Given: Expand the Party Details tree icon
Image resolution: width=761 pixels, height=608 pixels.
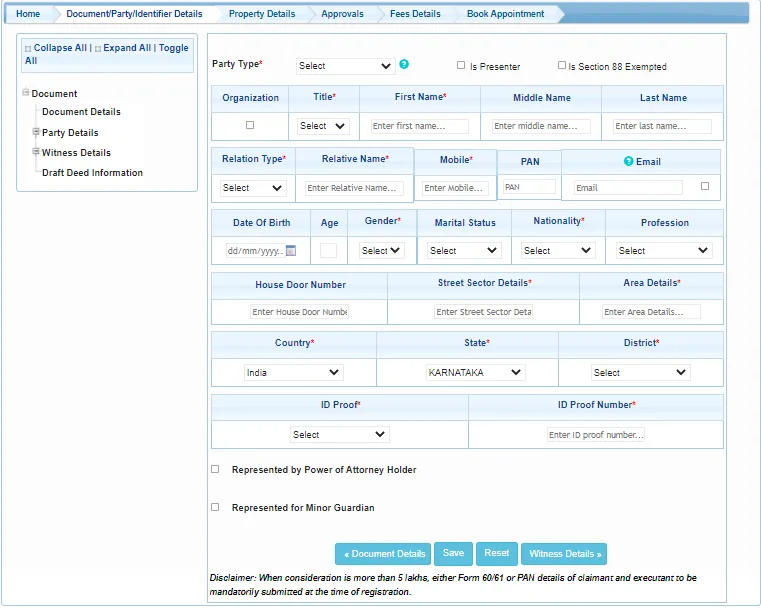Looking at the screenshot, I should 36,132.
